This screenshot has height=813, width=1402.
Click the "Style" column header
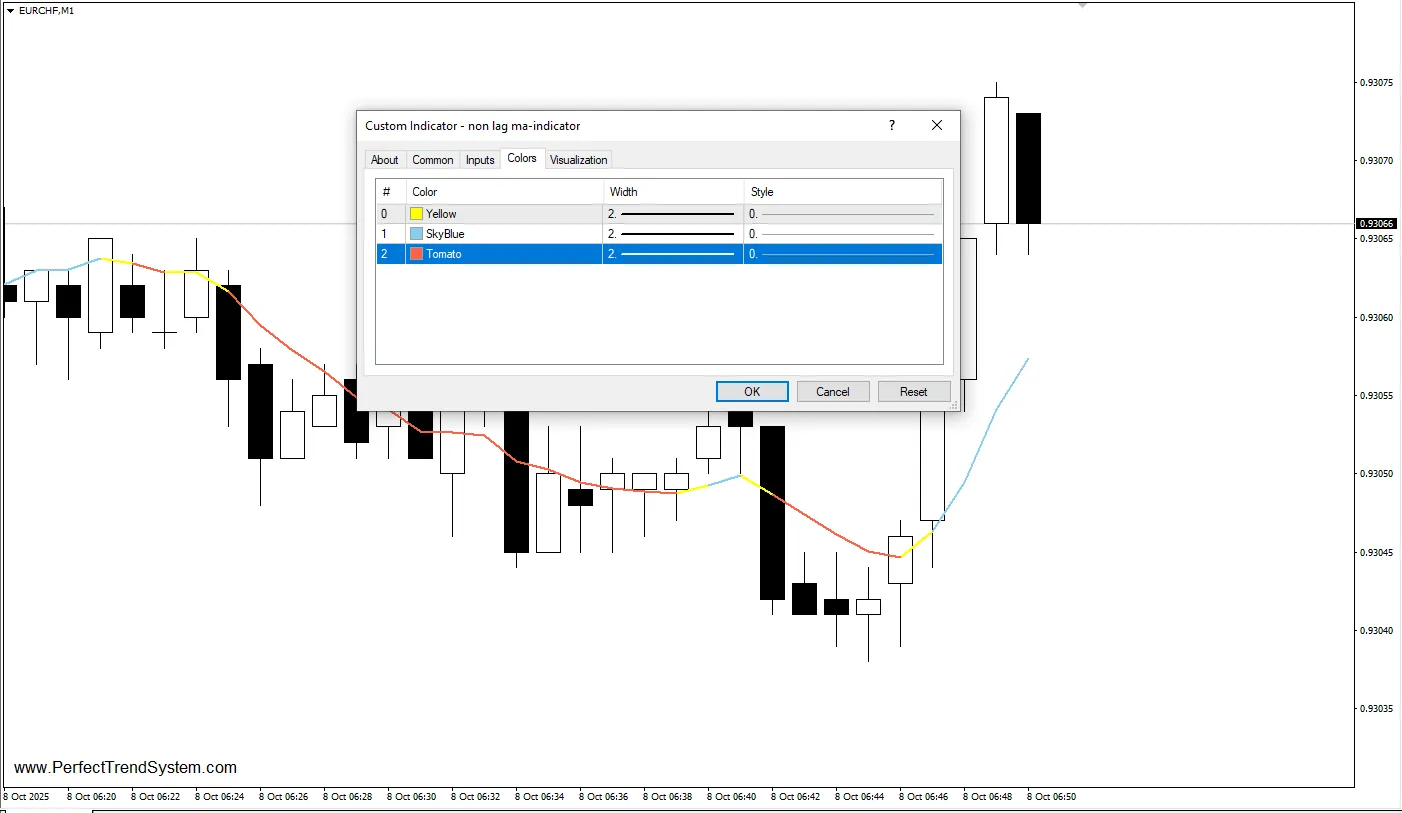[843, 192]
